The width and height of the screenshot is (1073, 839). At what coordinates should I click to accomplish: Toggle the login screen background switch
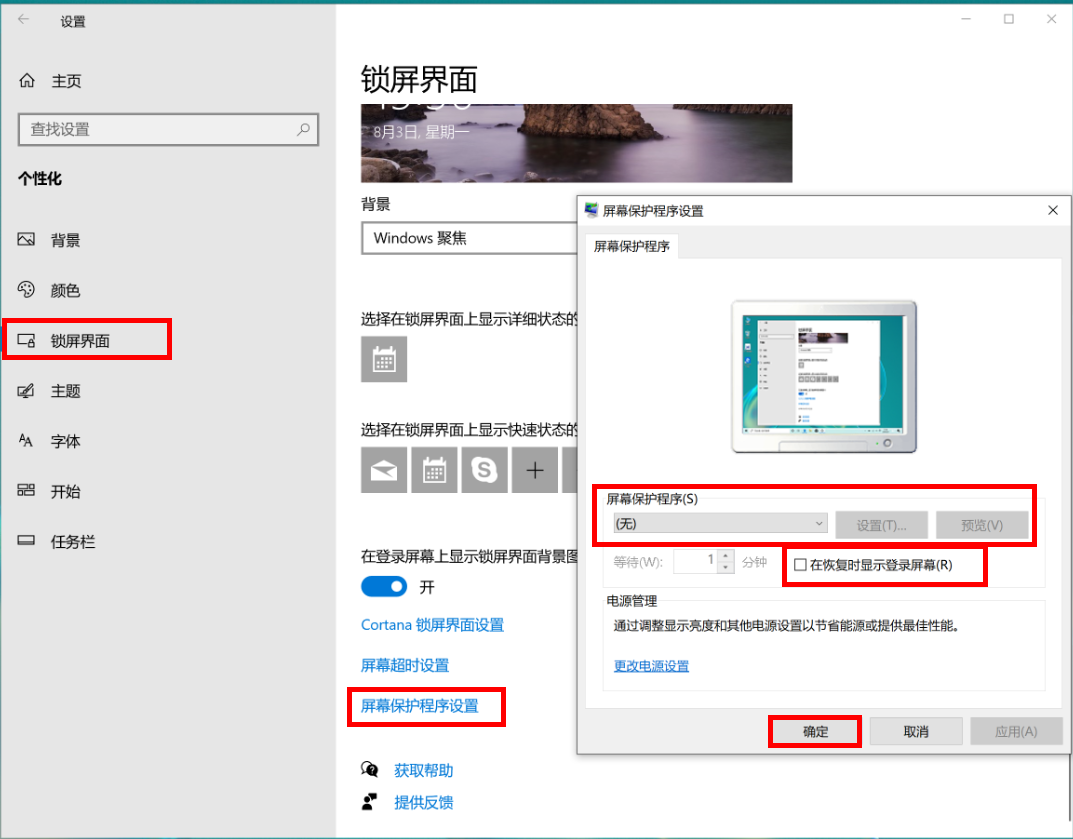coord(384,586)
